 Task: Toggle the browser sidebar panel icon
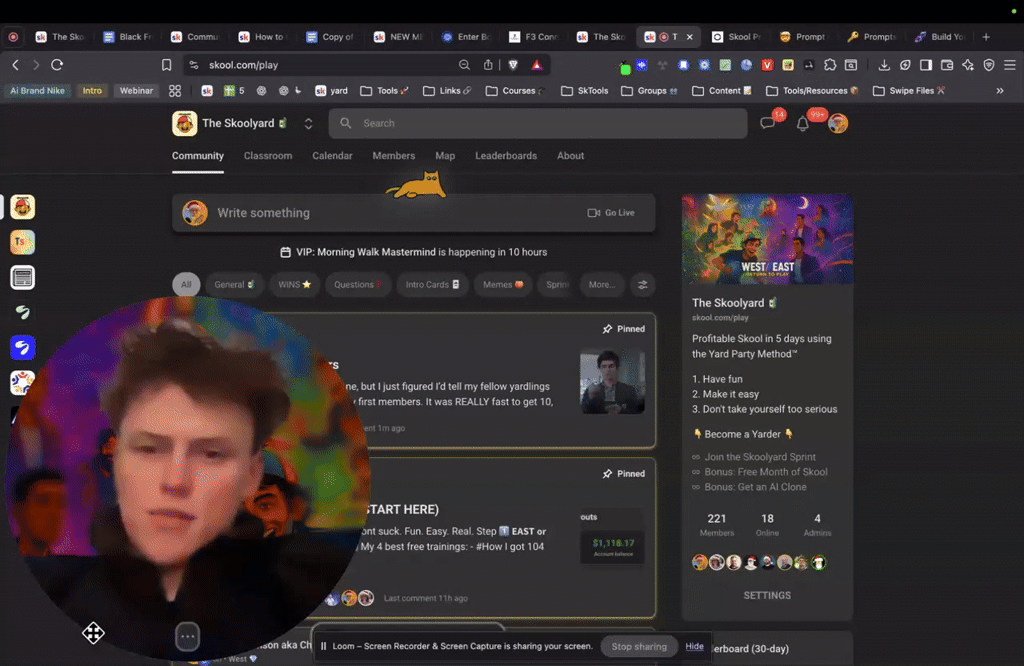coord(926,65)
